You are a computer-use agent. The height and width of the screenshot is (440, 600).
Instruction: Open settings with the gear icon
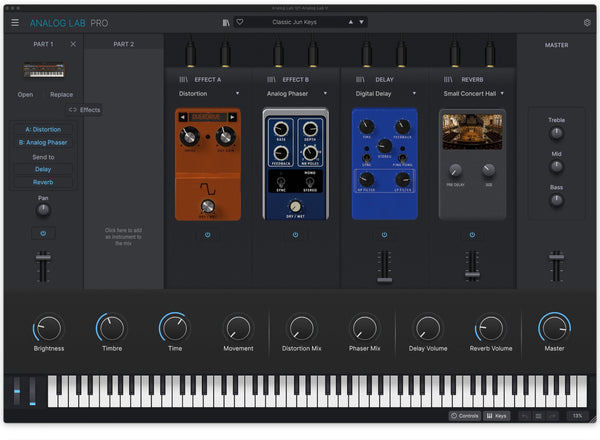coord(586,22)
